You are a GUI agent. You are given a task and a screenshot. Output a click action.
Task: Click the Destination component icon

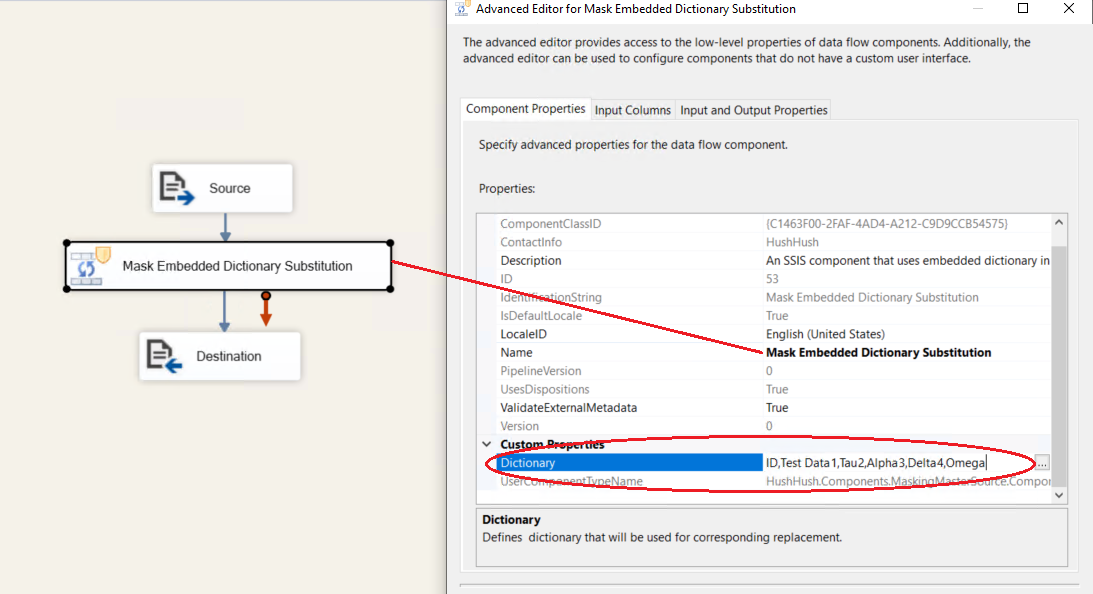tap(165, 356)
